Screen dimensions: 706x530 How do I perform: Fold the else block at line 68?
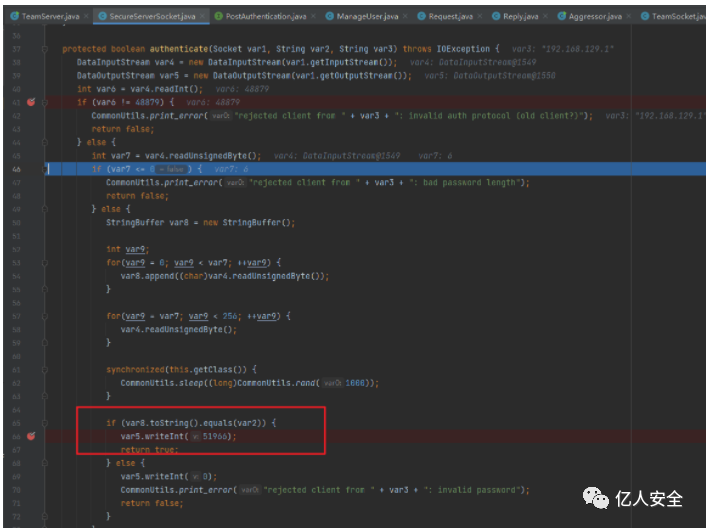(x=45, y=463)
